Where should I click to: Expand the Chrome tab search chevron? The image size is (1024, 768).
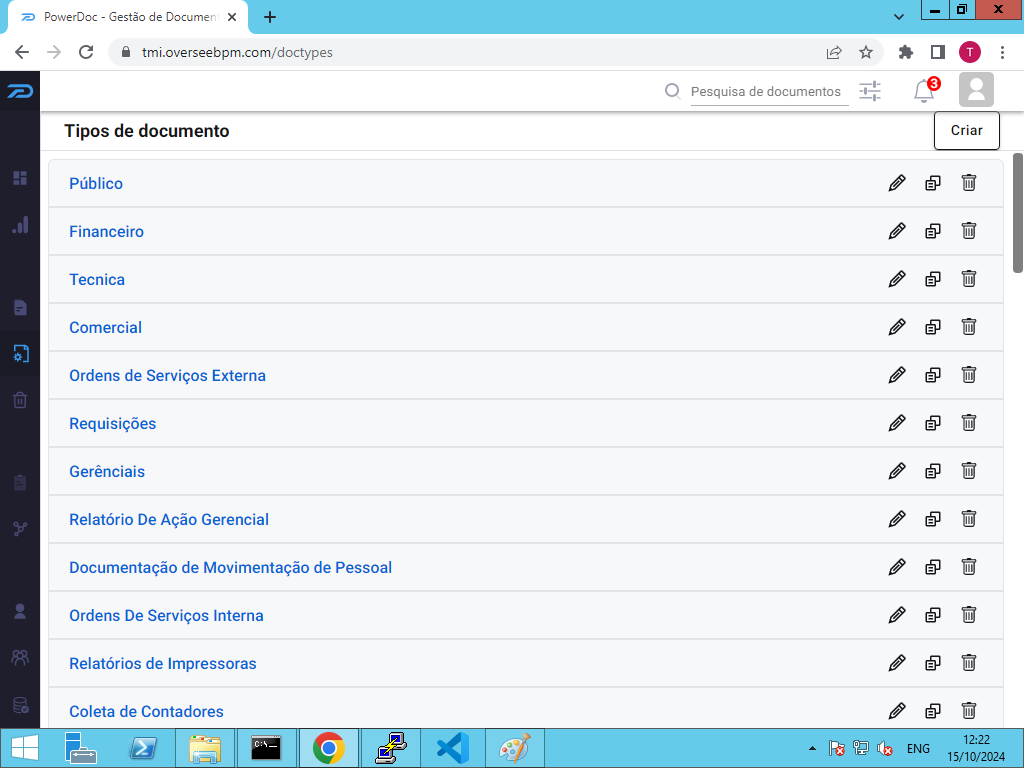(899, 17)
